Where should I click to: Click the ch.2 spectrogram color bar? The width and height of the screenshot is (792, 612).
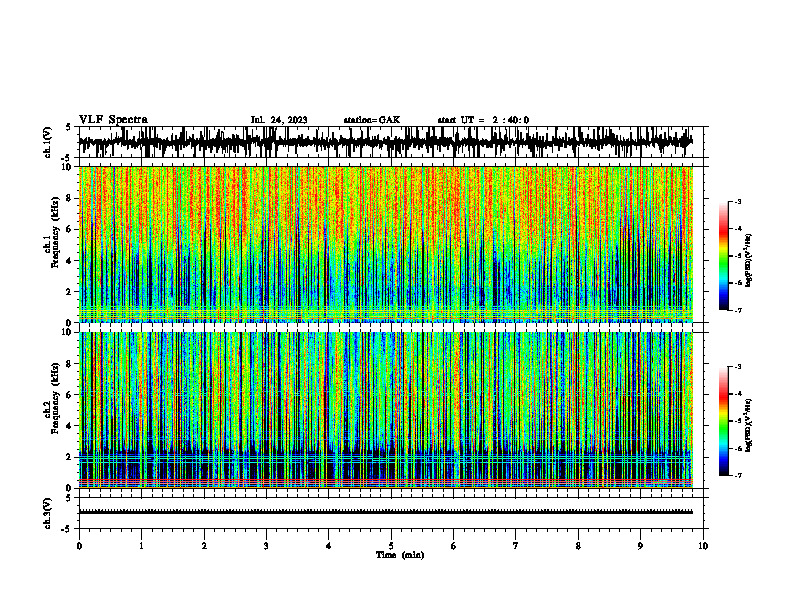click(x=723, y=421)
